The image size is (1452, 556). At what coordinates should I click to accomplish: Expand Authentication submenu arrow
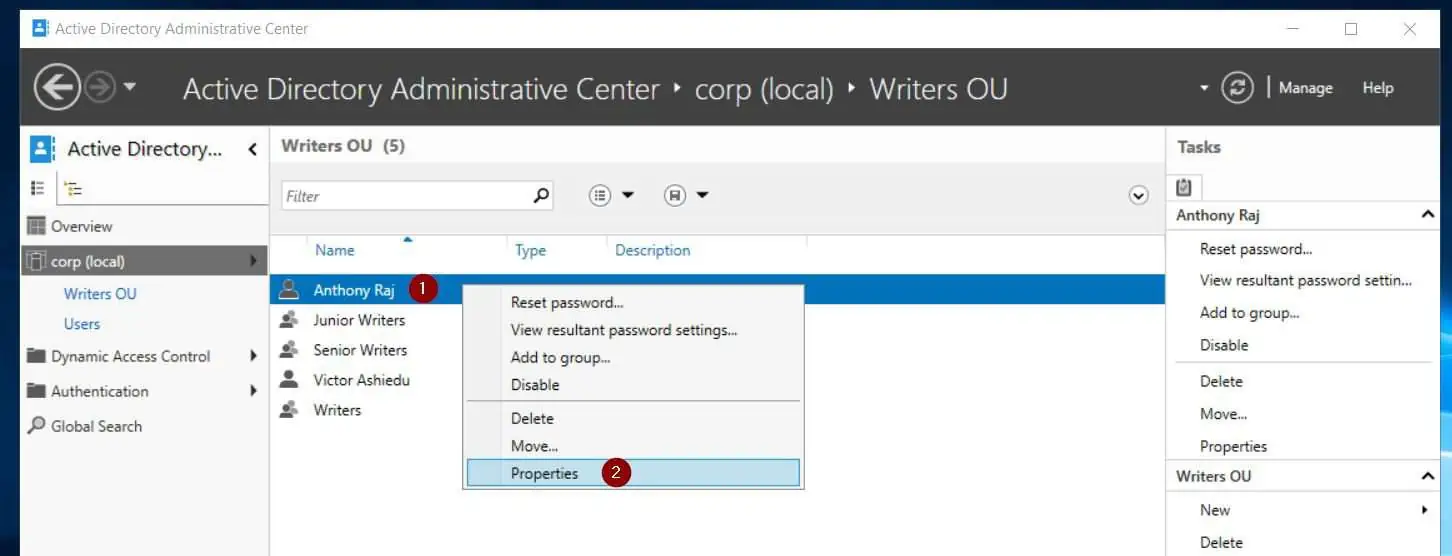254,391
